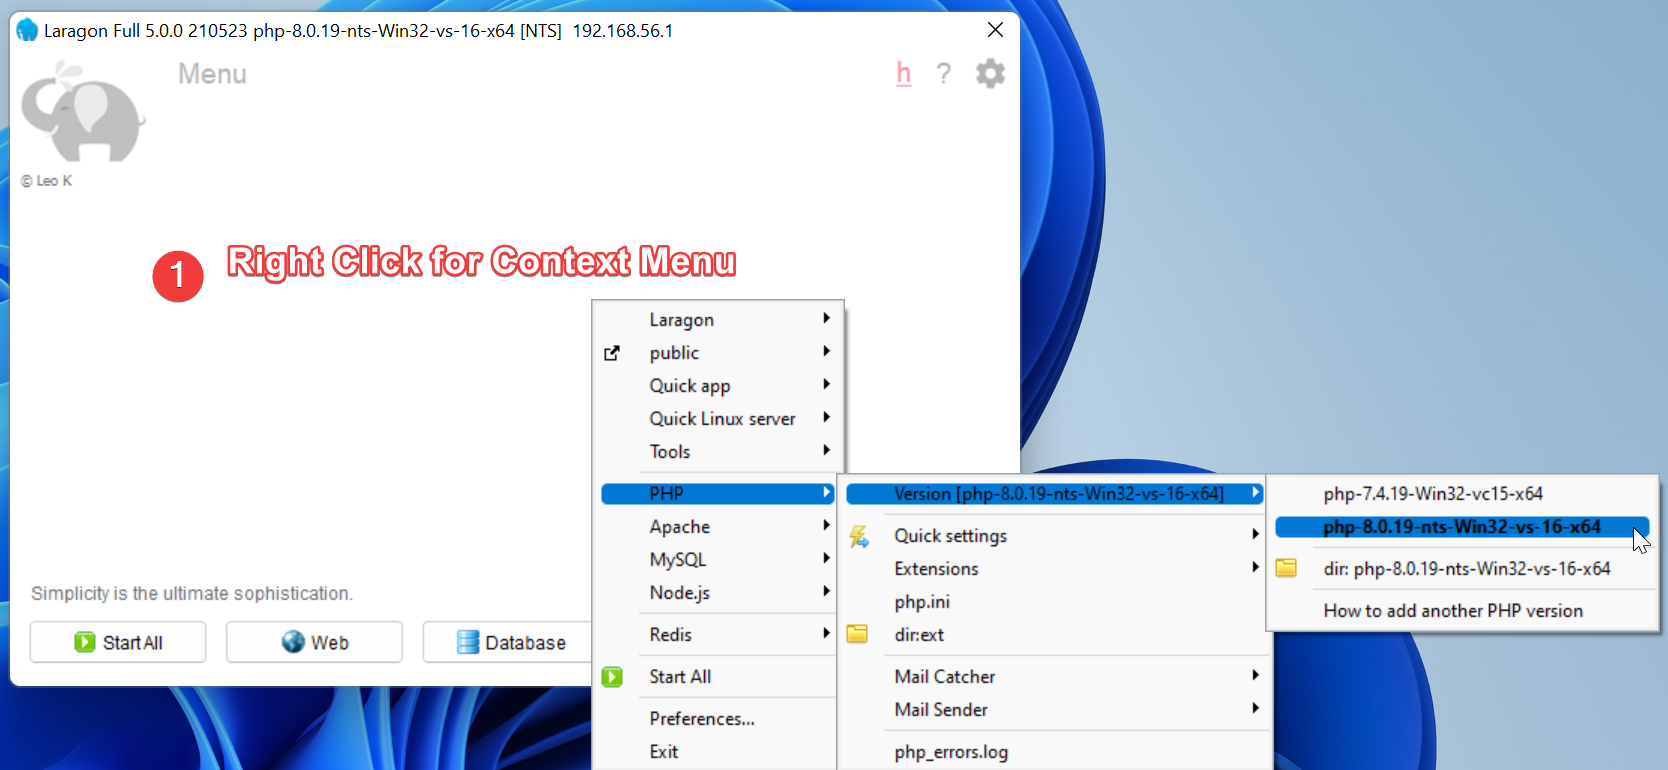
Task: Open the Mail Sender submenu
Action: [1055, 710]
